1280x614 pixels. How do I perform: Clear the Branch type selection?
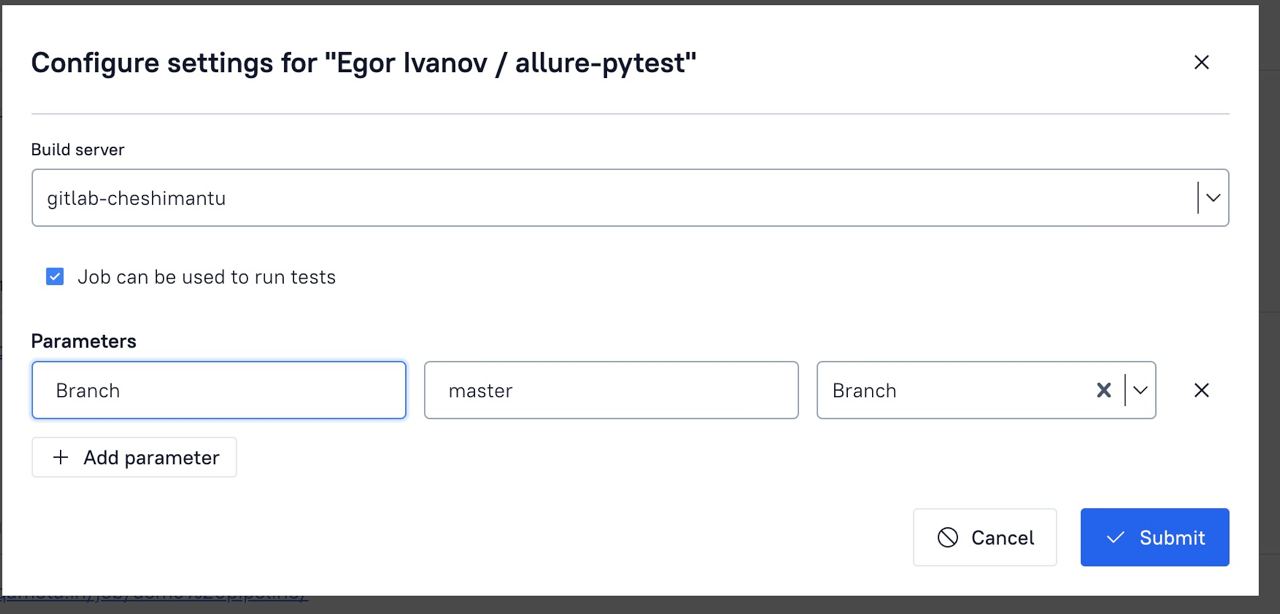[x=1103, y=390]
